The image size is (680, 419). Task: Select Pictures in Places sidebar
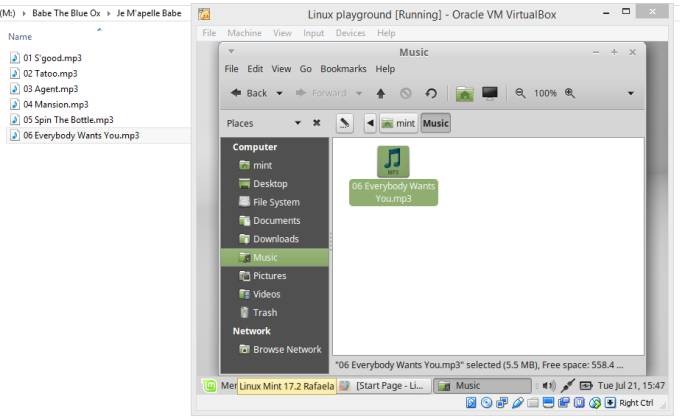[x=275, y=276]
